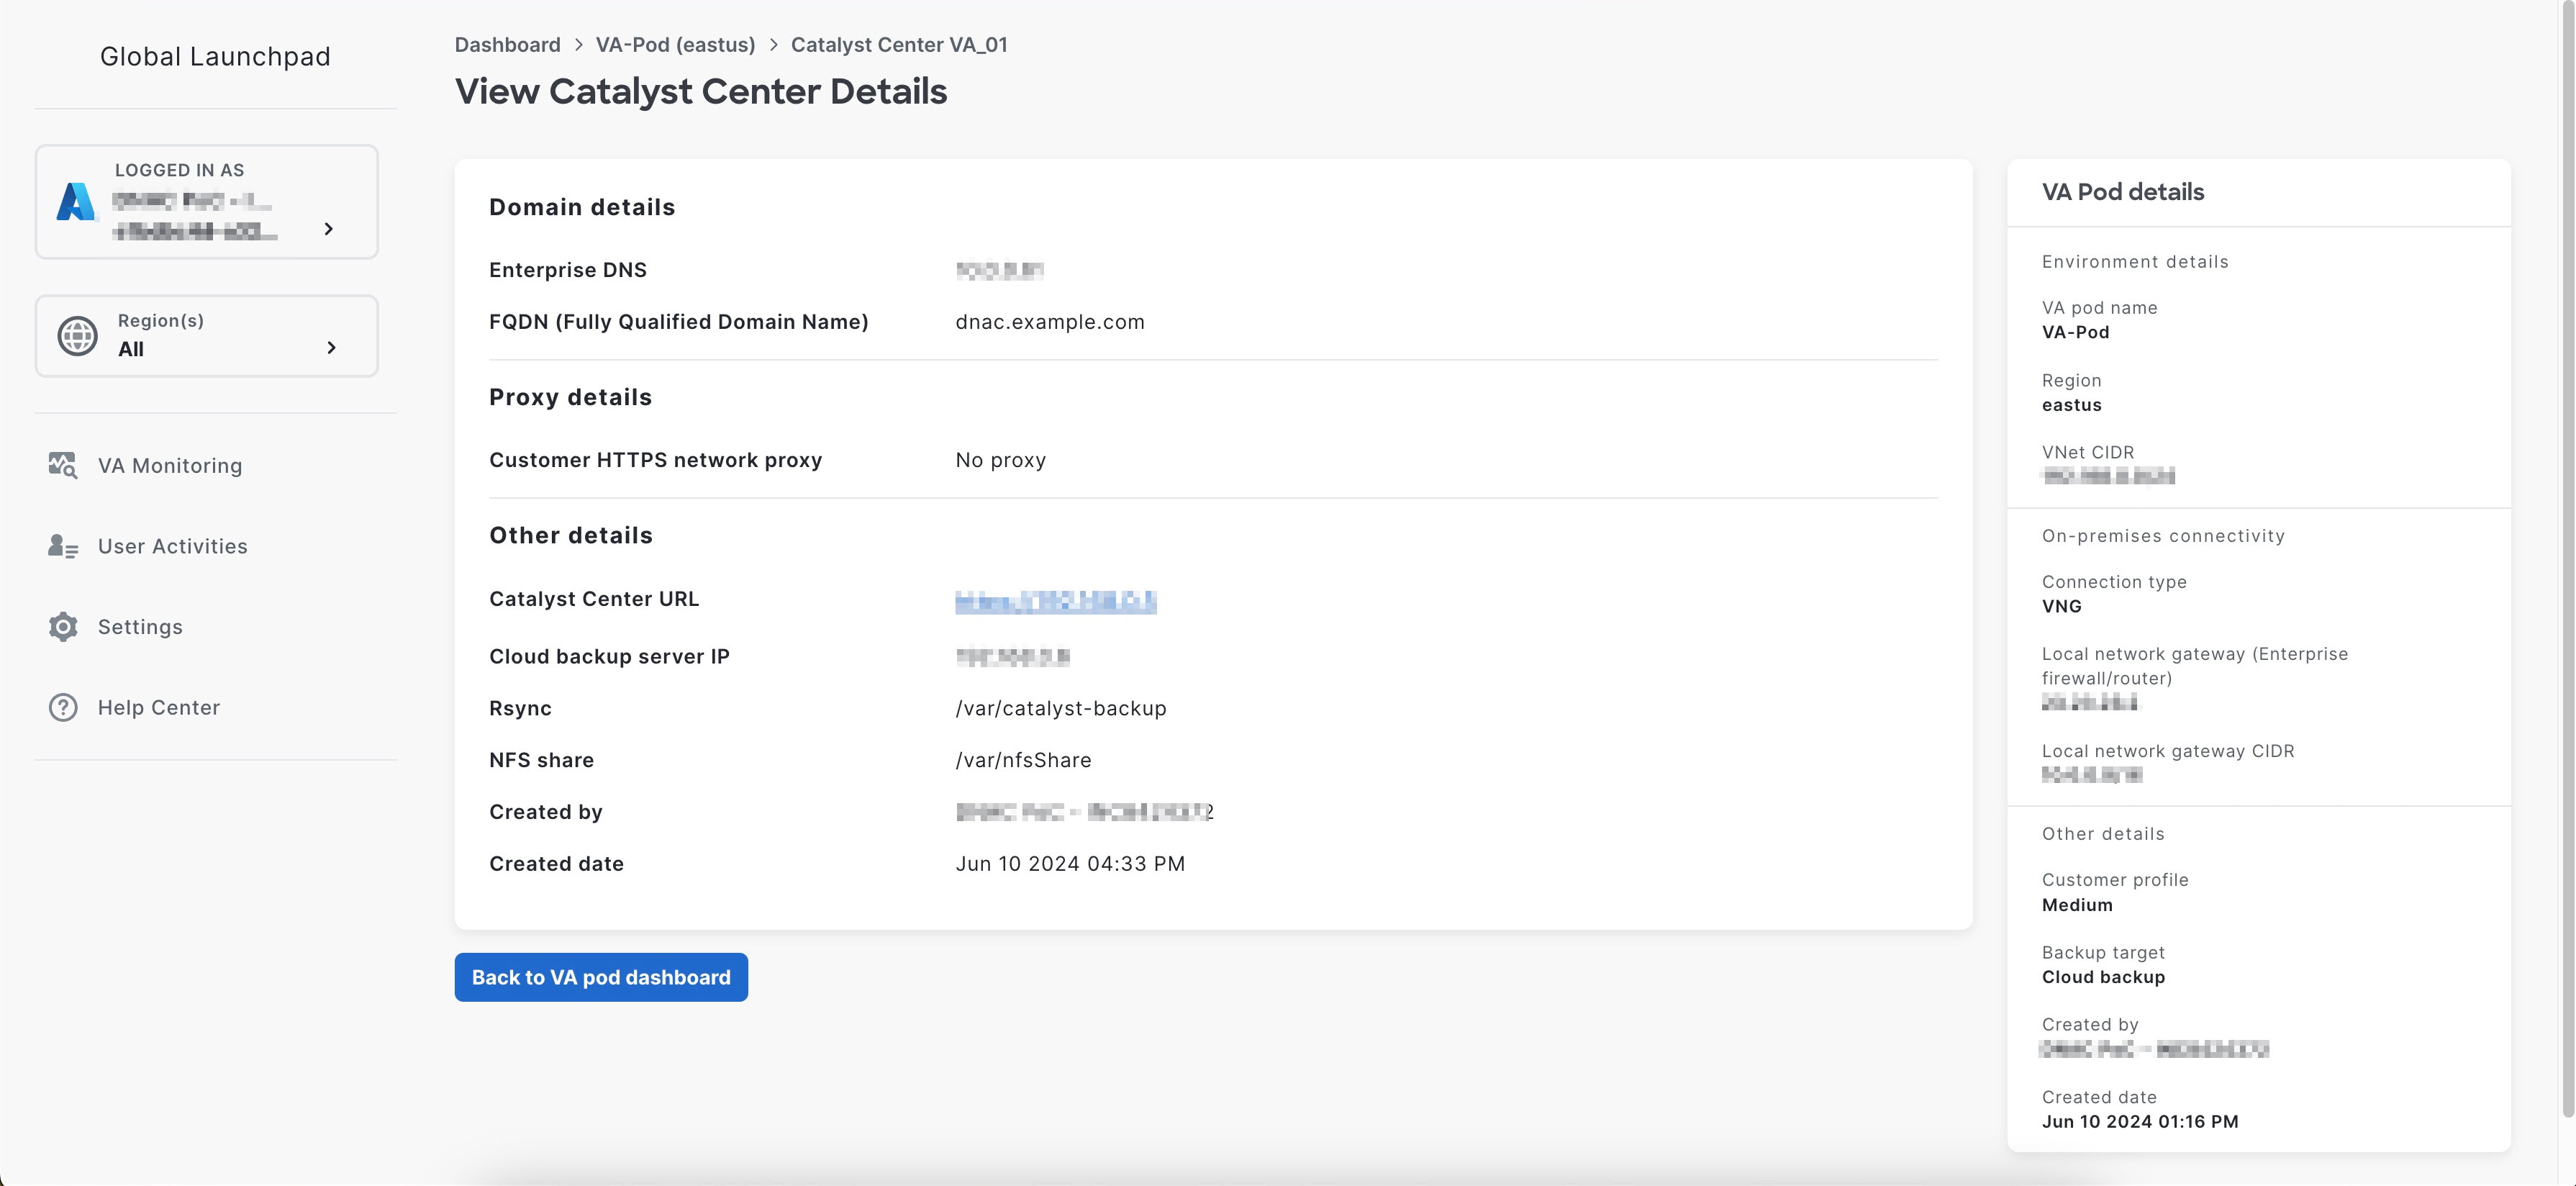Click the Local network gateway CIDR label

point(2168,751)
